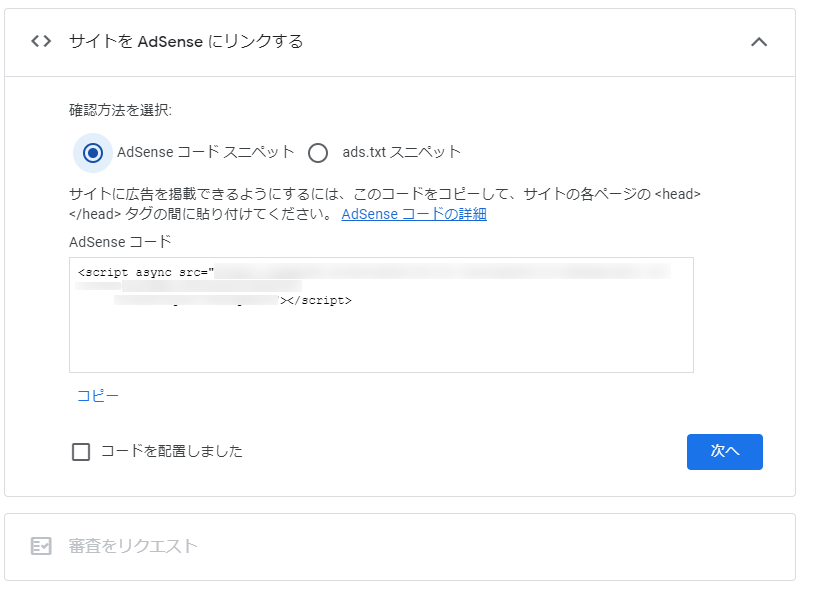Open the AdSense コードの詳細 link
817x596 pixels.
coord(414,214)
